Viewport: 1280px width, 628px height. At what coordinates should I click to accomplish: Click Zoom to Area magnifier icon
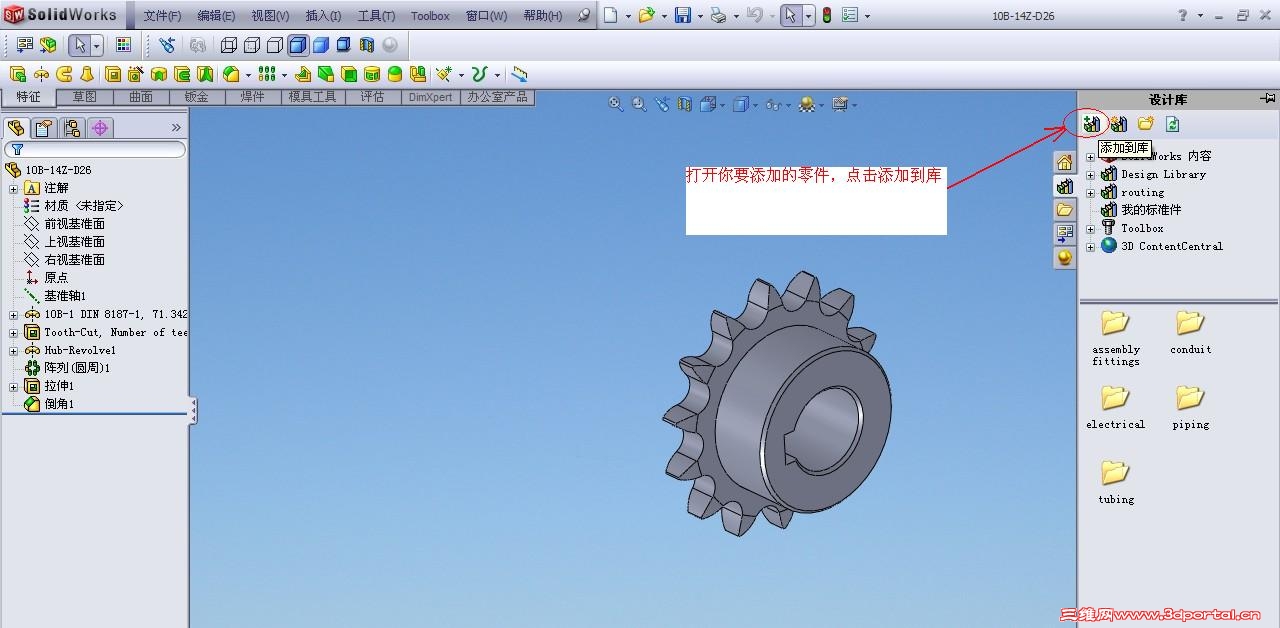[x=639, y=104]
